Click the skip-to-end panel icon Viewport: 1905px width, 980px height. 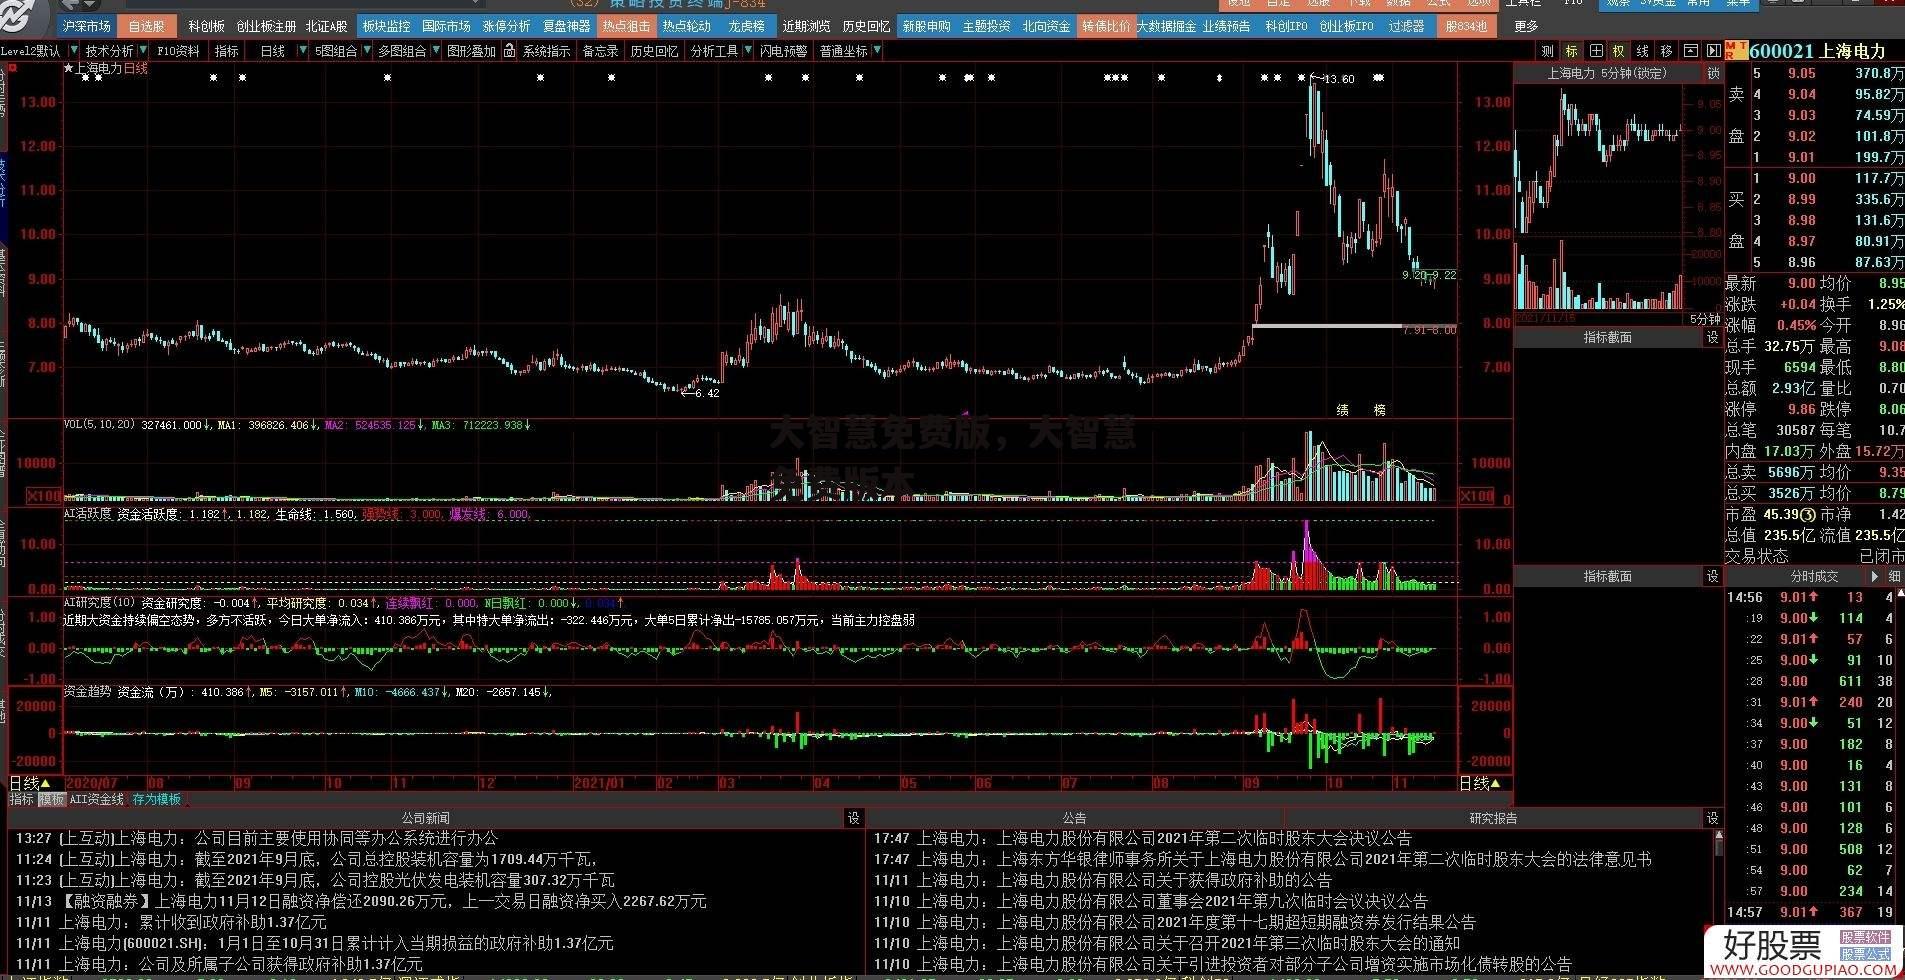pyautogui.click(x=1714, y=51)
